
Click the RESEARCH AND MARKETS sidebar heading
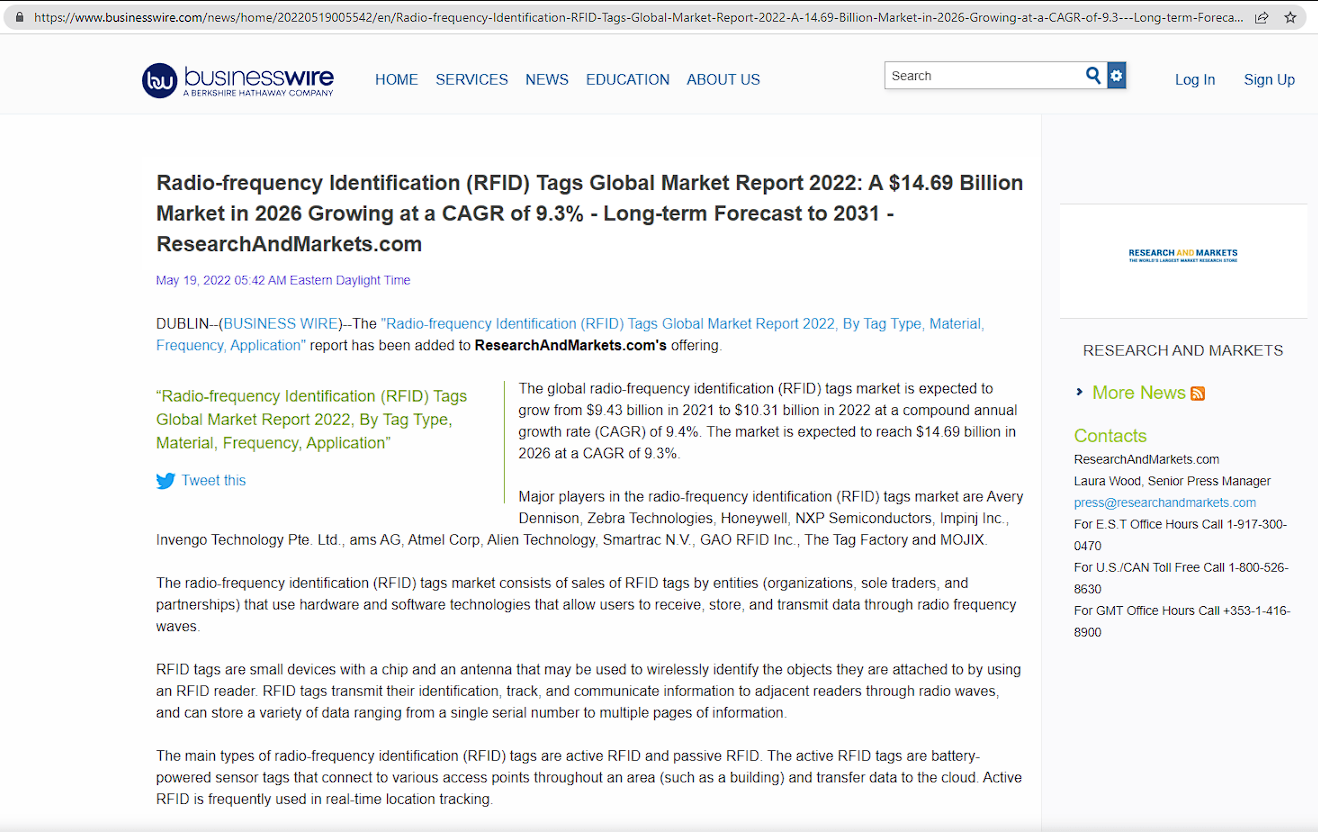tap(1183, 350)
